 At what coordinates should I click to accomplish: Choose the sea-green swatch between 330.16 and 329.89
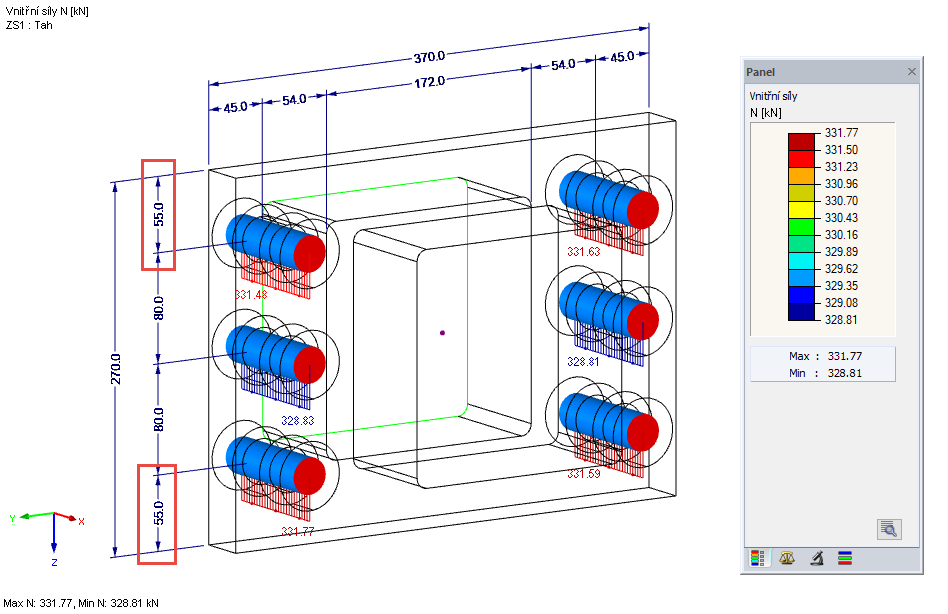click(x=801, y=244)
